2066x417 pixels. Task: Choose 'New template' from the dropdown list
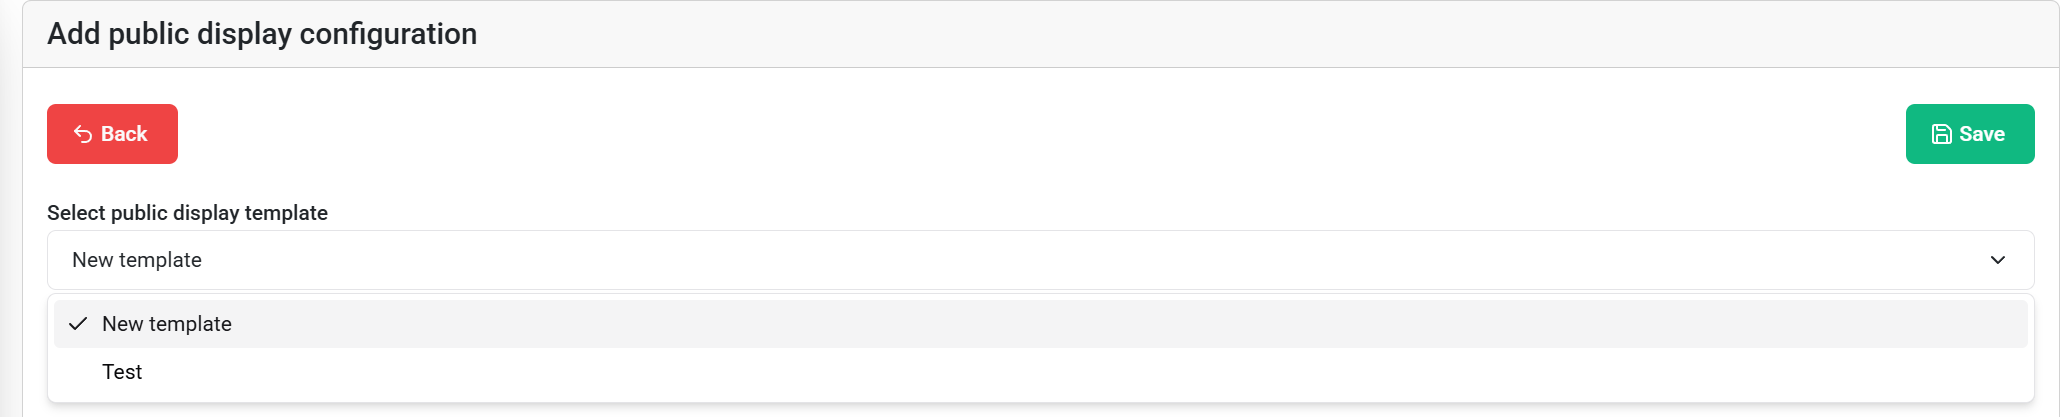tap(167, 324)
